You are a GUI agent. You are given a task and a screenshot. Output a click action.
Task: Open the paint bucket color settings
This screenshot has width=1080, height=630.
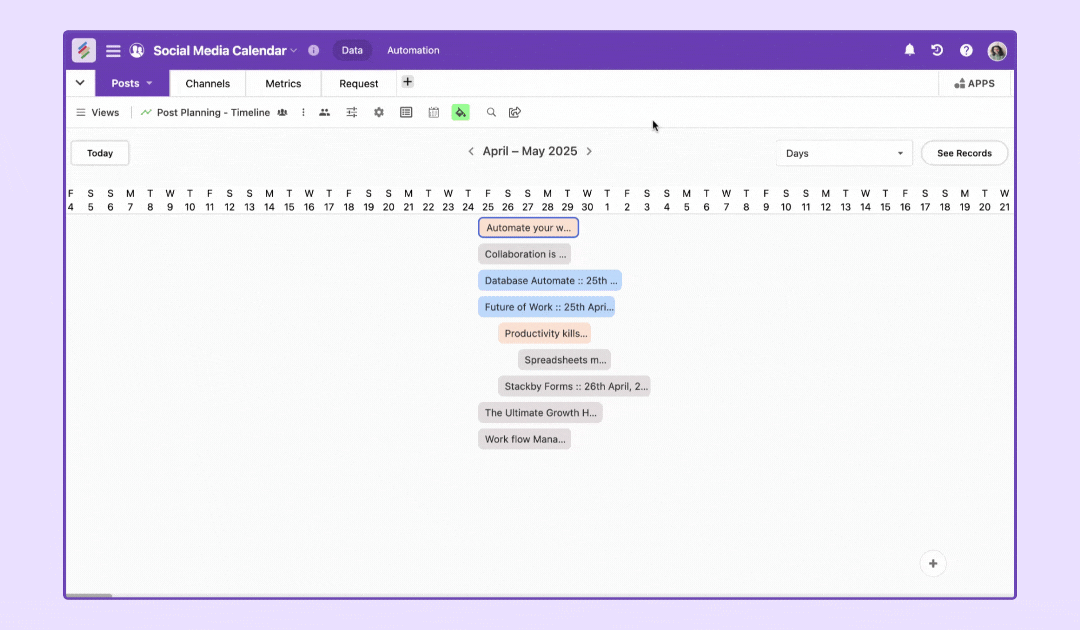[x=460, y=113]
